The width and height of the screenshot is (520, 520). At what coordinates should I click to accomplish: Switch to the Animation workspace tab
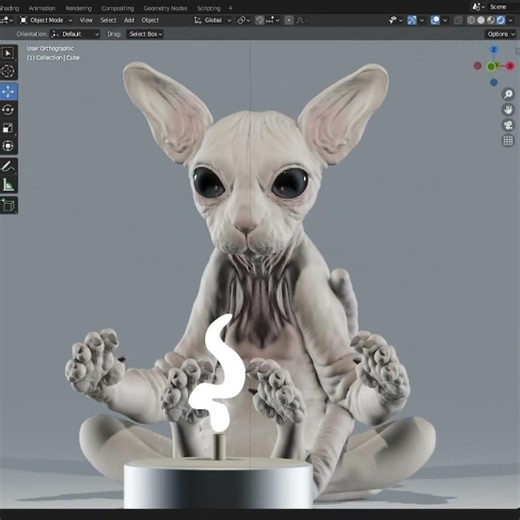coord(42,8)
